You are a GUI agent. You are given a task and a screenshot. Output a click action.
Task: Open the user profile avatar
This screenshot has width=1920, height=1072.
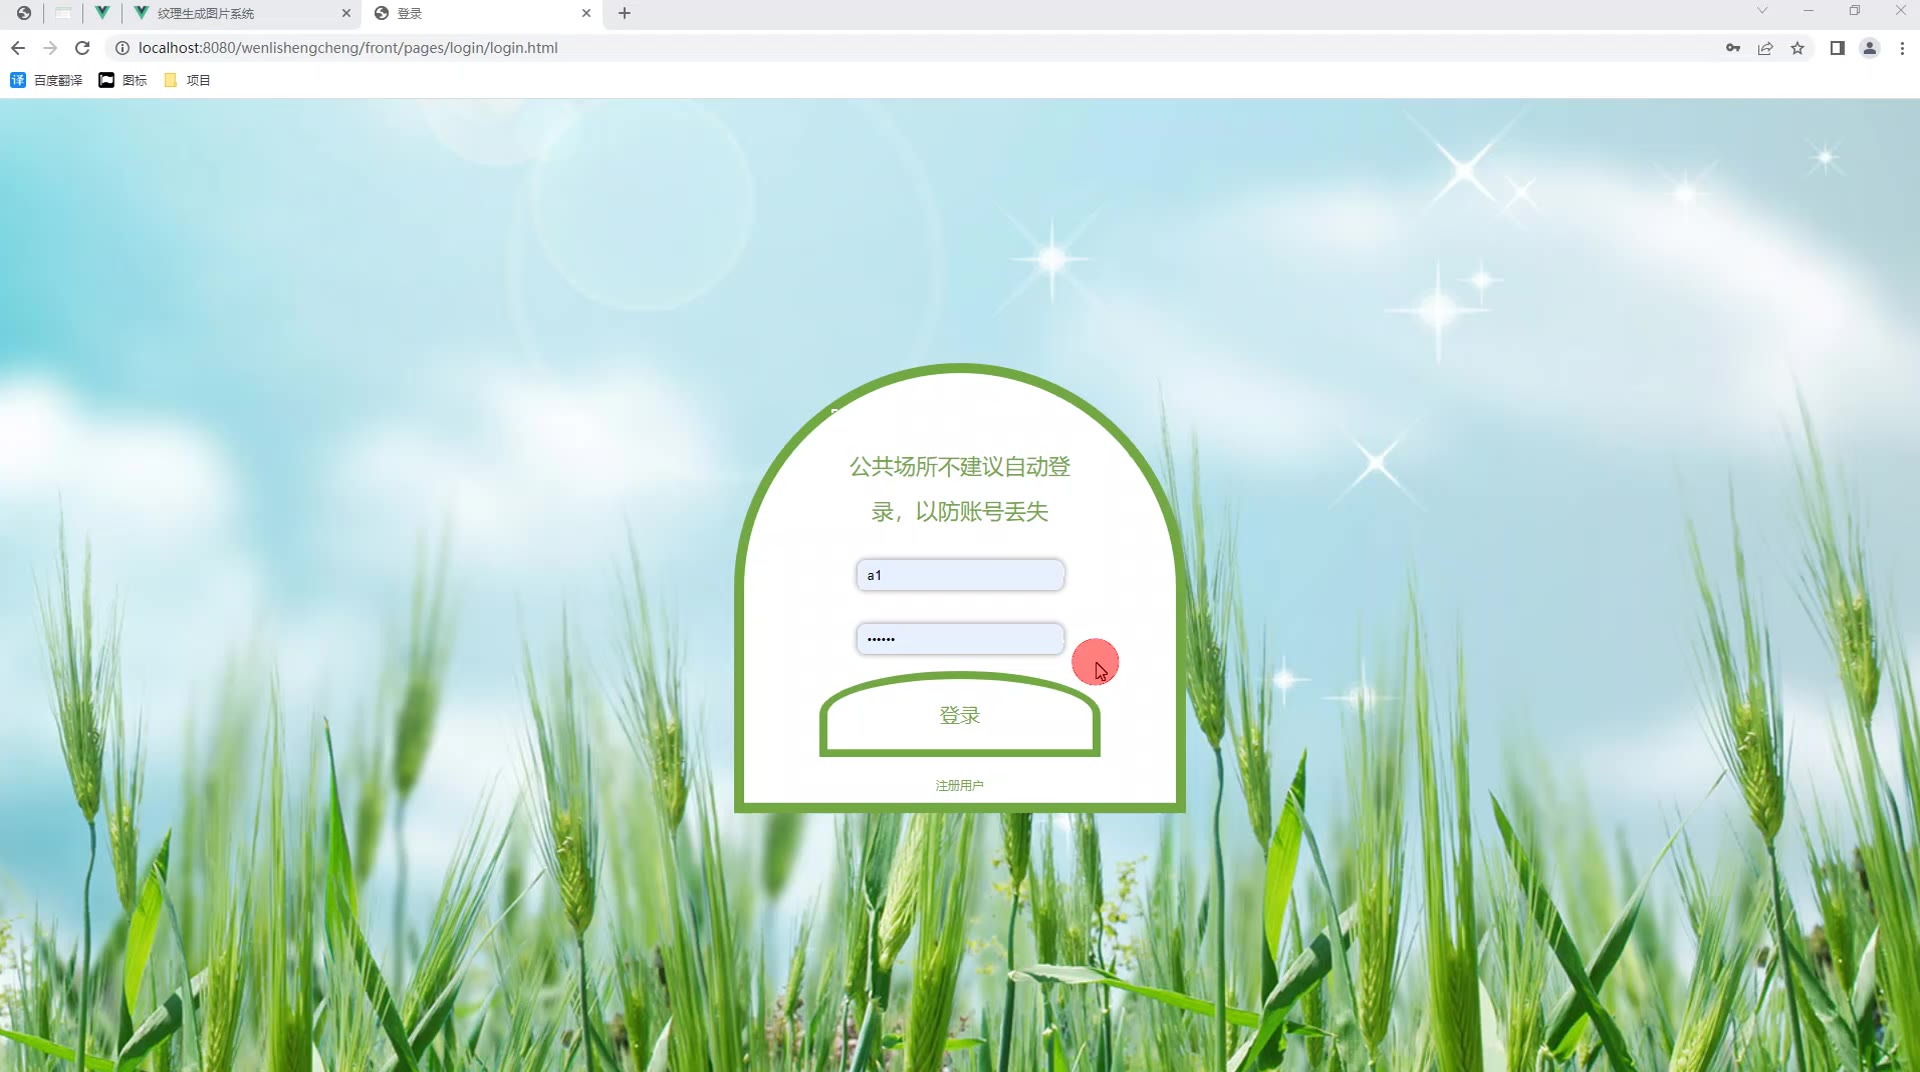point(1869,48)
